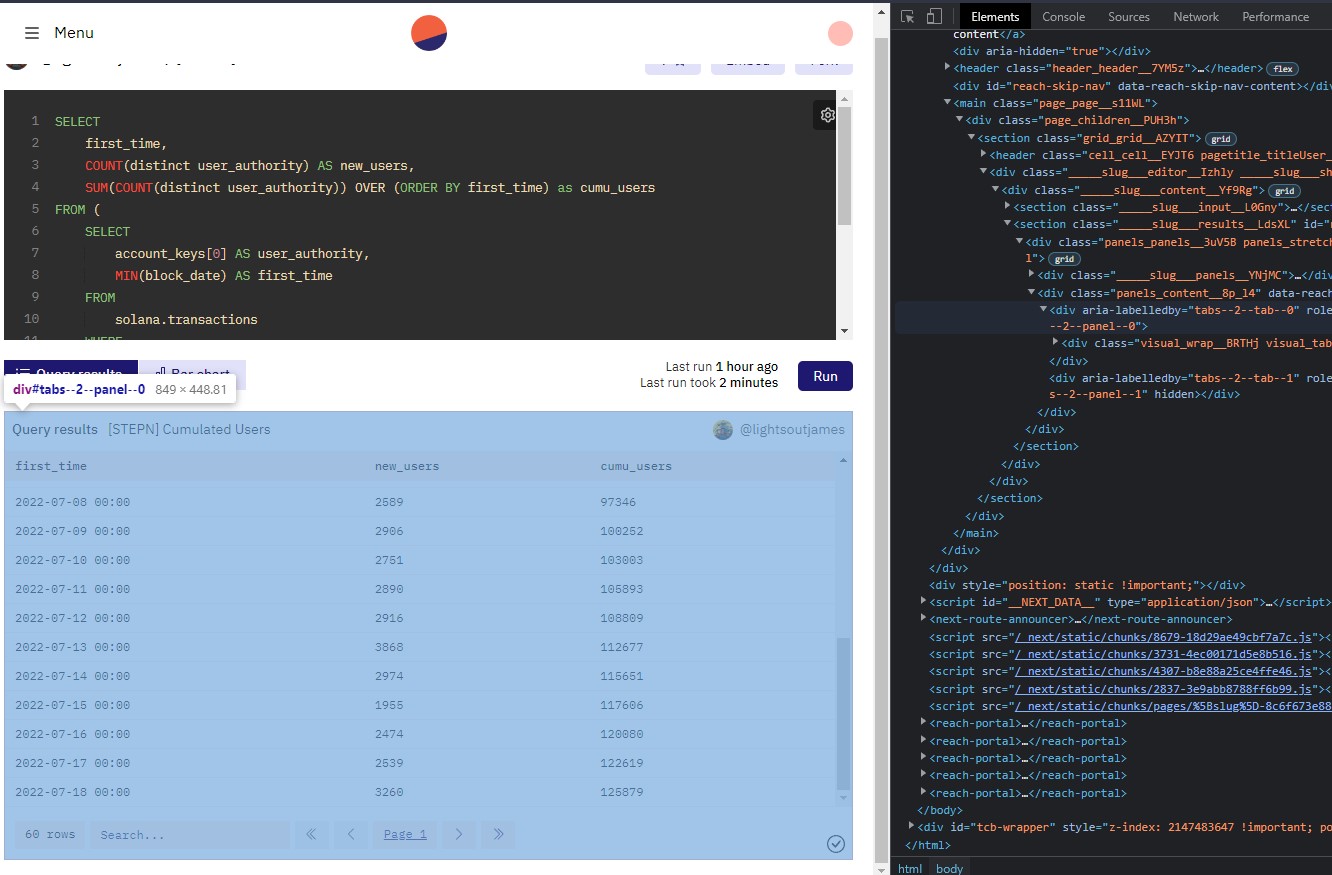
Task: Expand the header_header__7YM5z element node
Action: point(947,68)
